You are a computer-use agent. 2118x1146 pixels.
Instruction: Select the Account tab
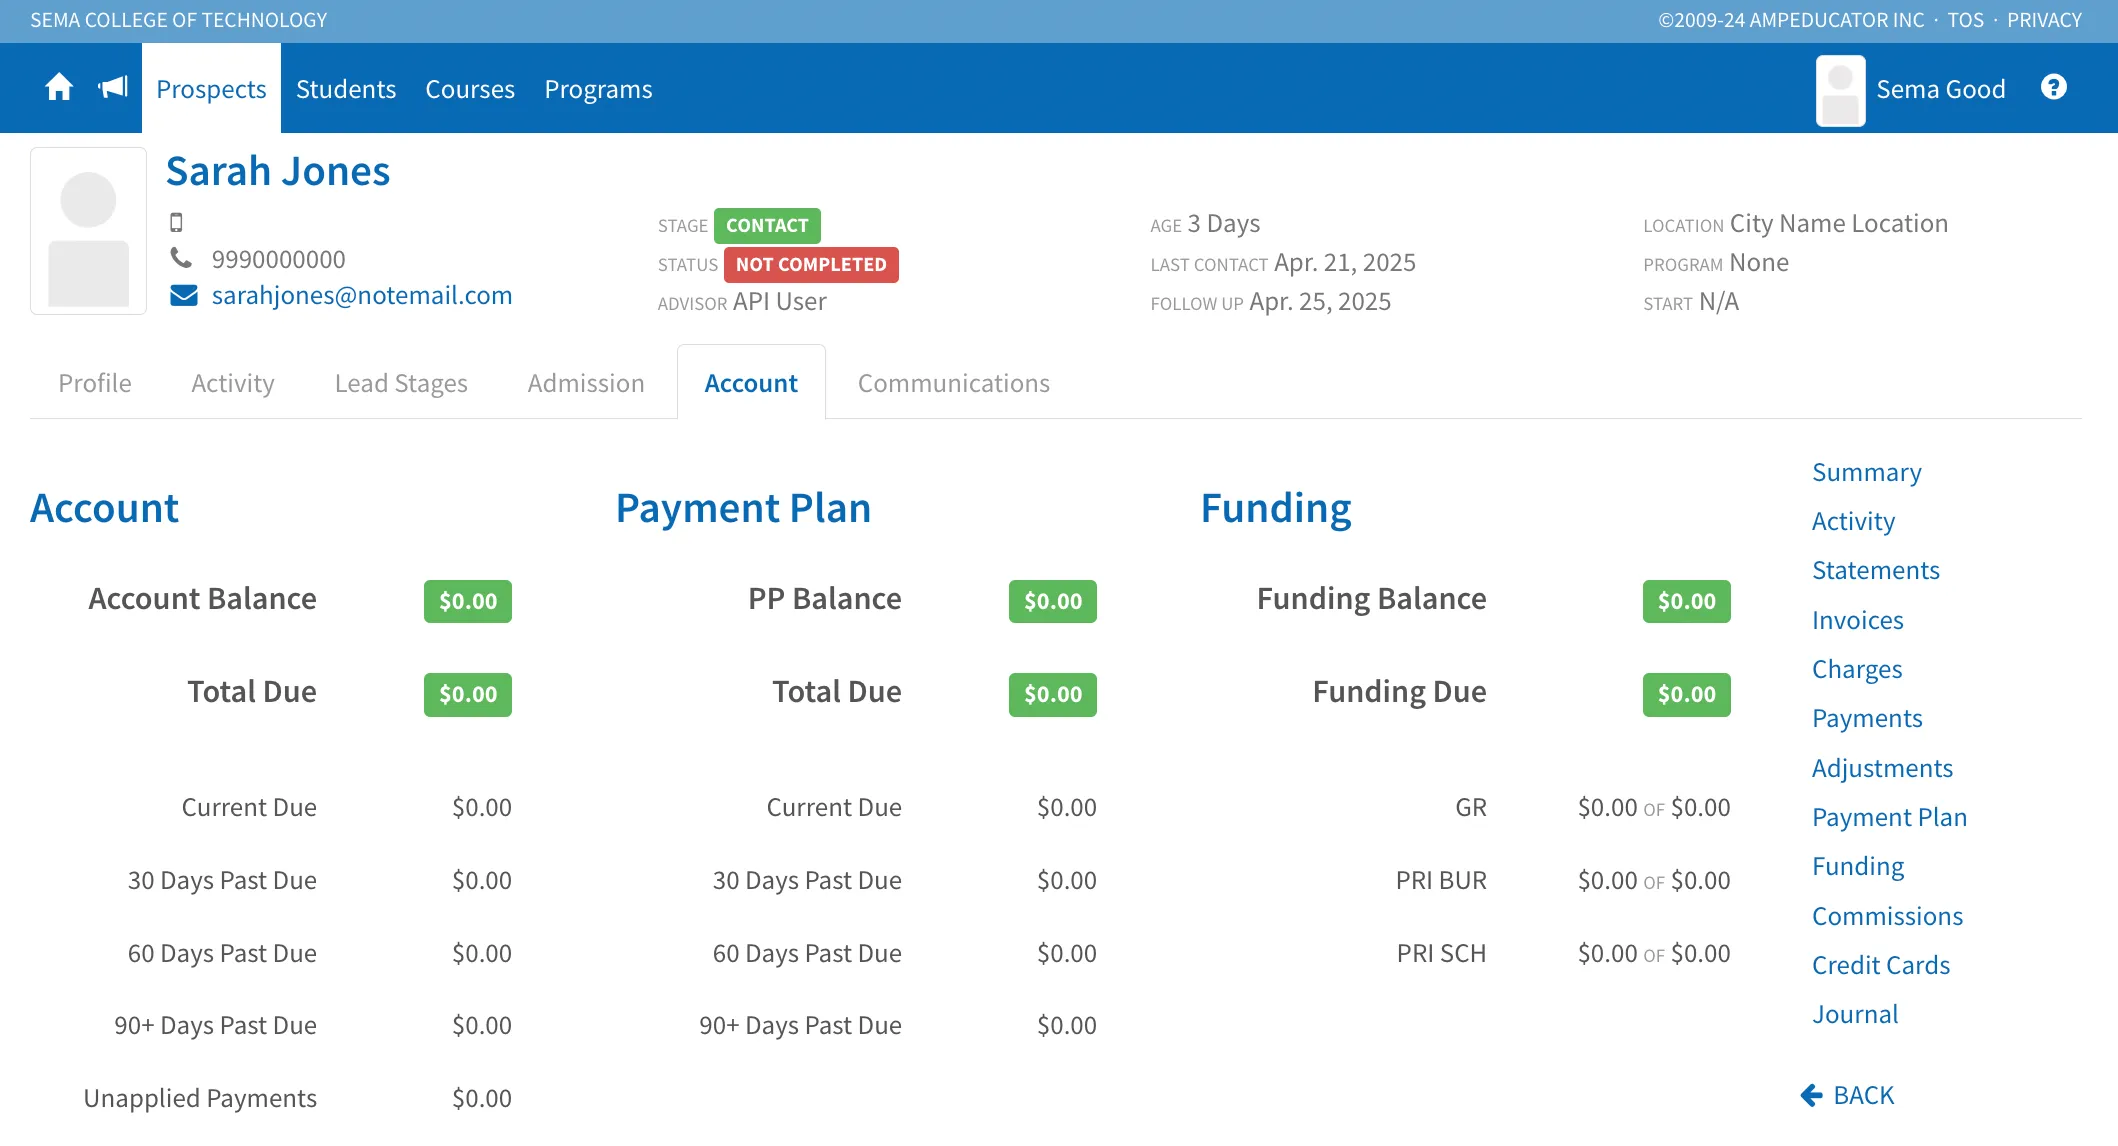(x=751, y=383)
